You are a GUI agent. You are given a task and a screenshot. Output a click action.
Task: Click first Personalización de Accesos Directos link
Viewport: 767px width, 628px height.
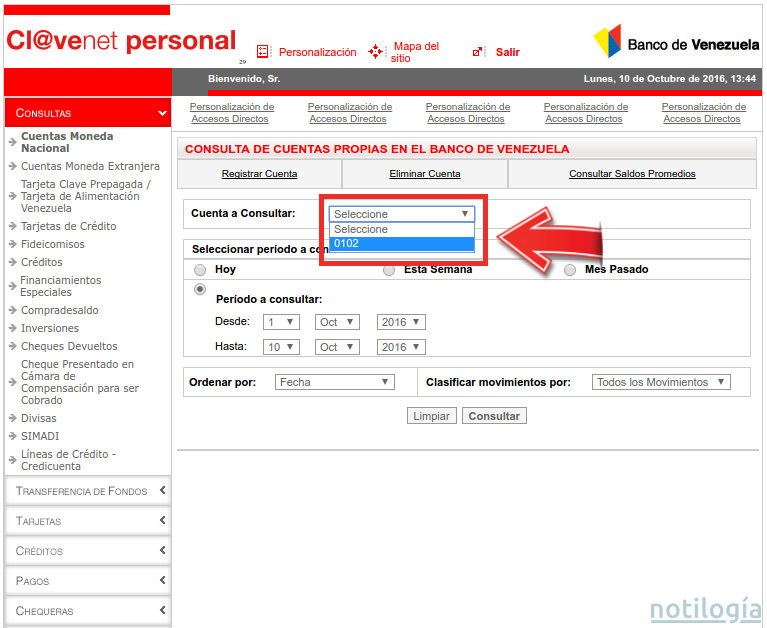pyautogui.click(x=232, y=112)
